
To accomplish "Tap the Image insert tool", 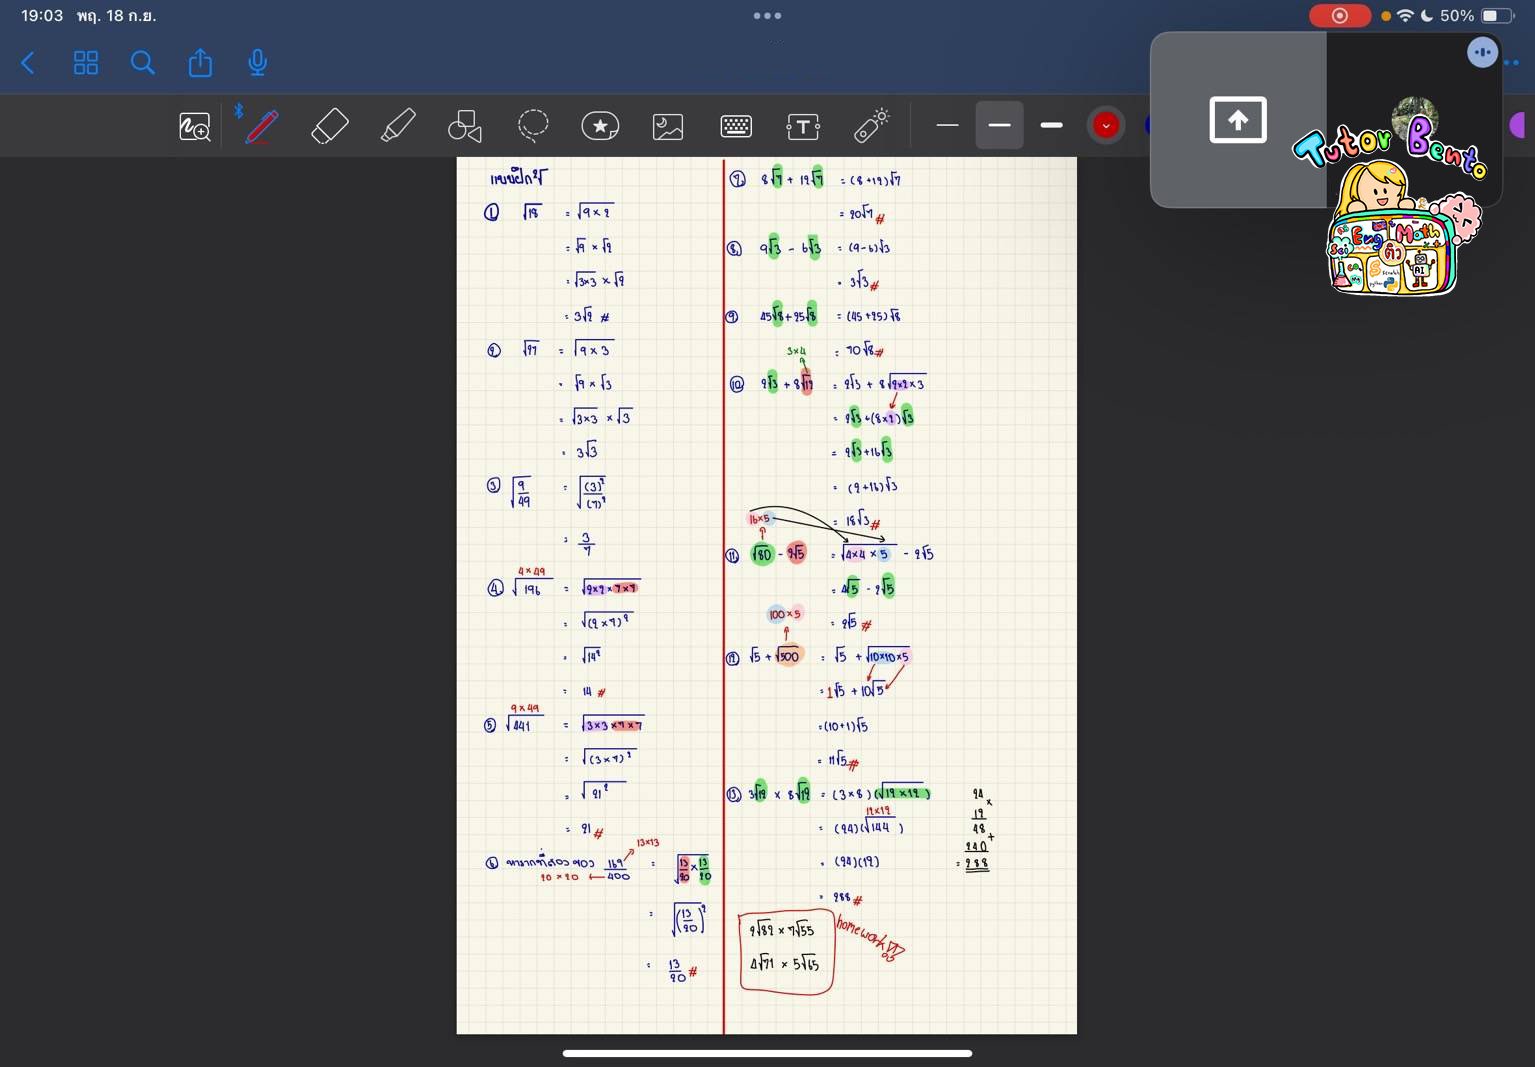I will (x=668, y=127).
